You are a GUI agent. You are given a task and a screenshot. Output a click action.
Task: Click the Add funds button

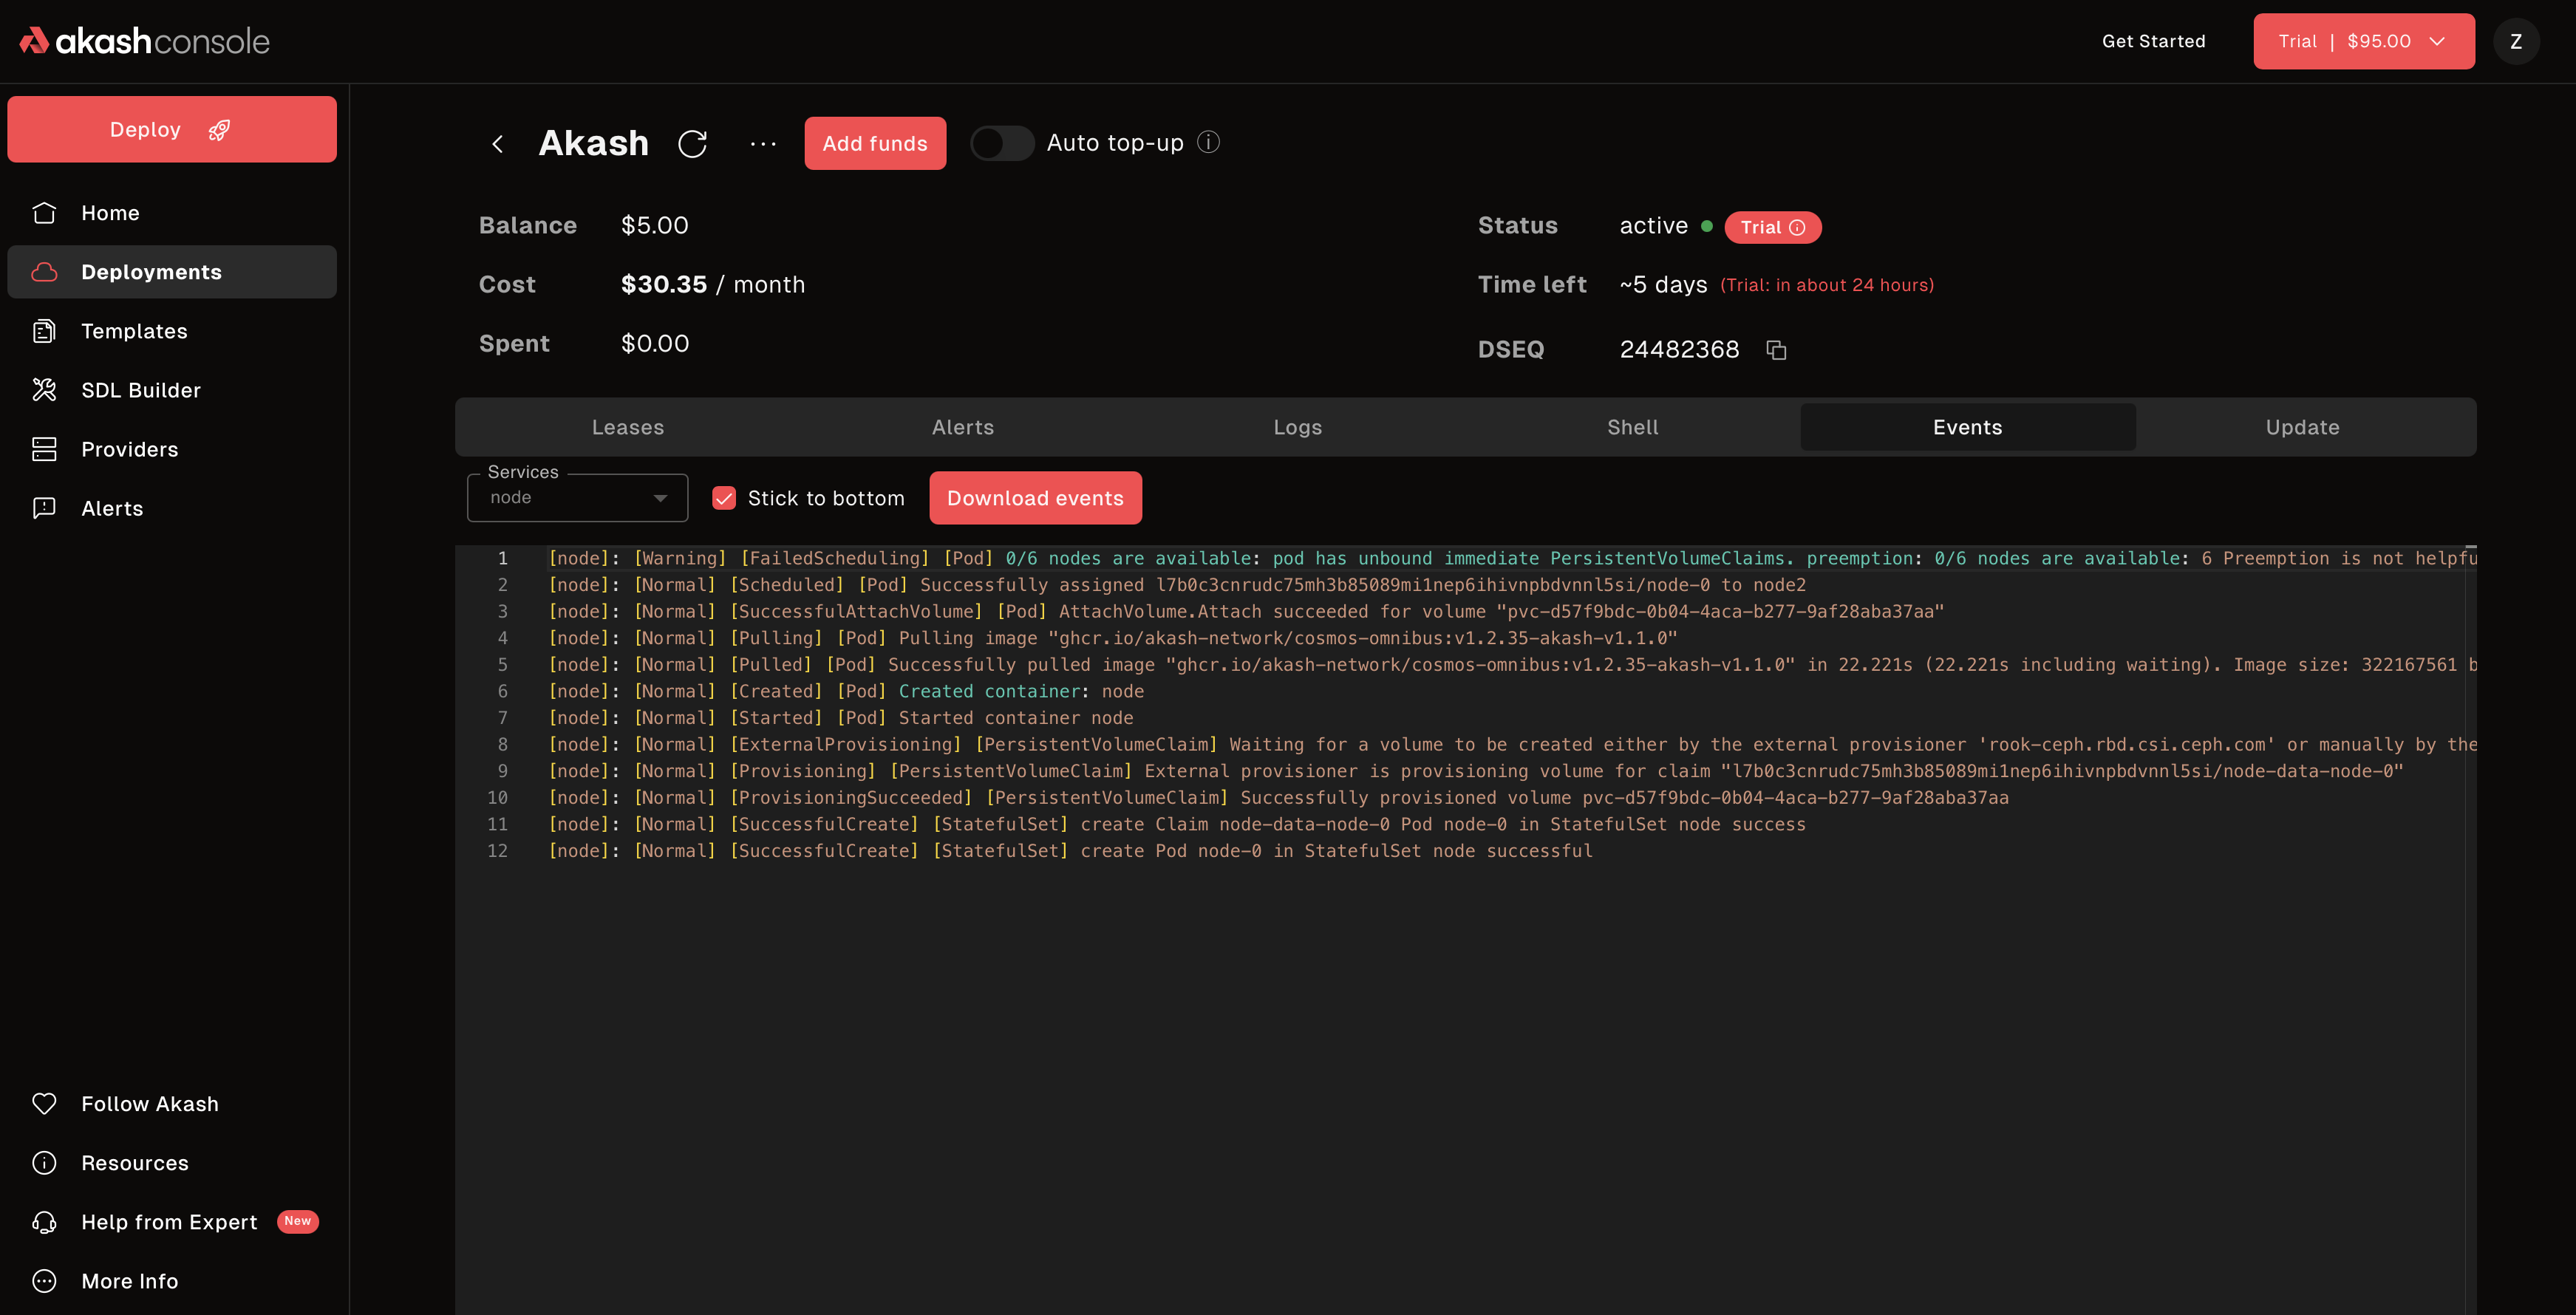(874, 144)
